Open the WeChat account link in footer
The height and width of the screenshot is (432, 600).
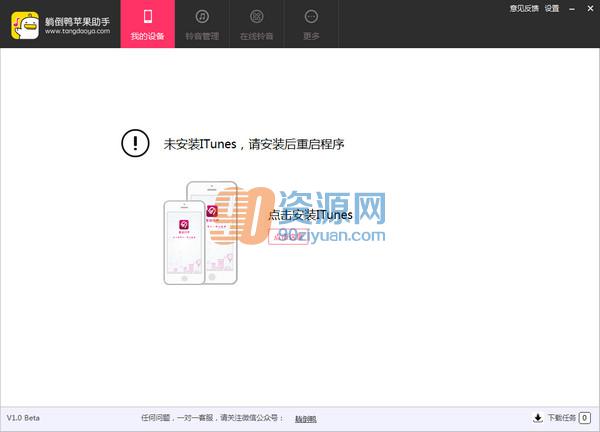pyautogui.click(x=305, y=419)
